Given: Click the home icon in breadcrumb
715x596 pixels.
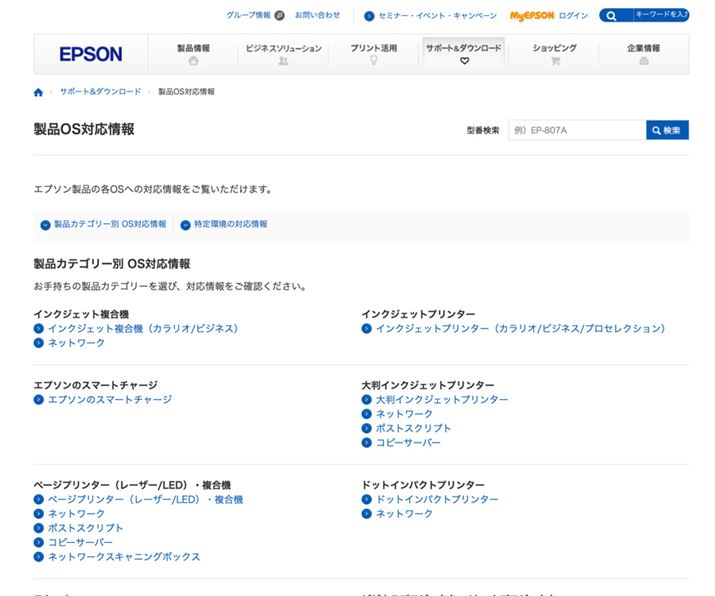Looking at the screenshot, I should (x=38, y=92).
